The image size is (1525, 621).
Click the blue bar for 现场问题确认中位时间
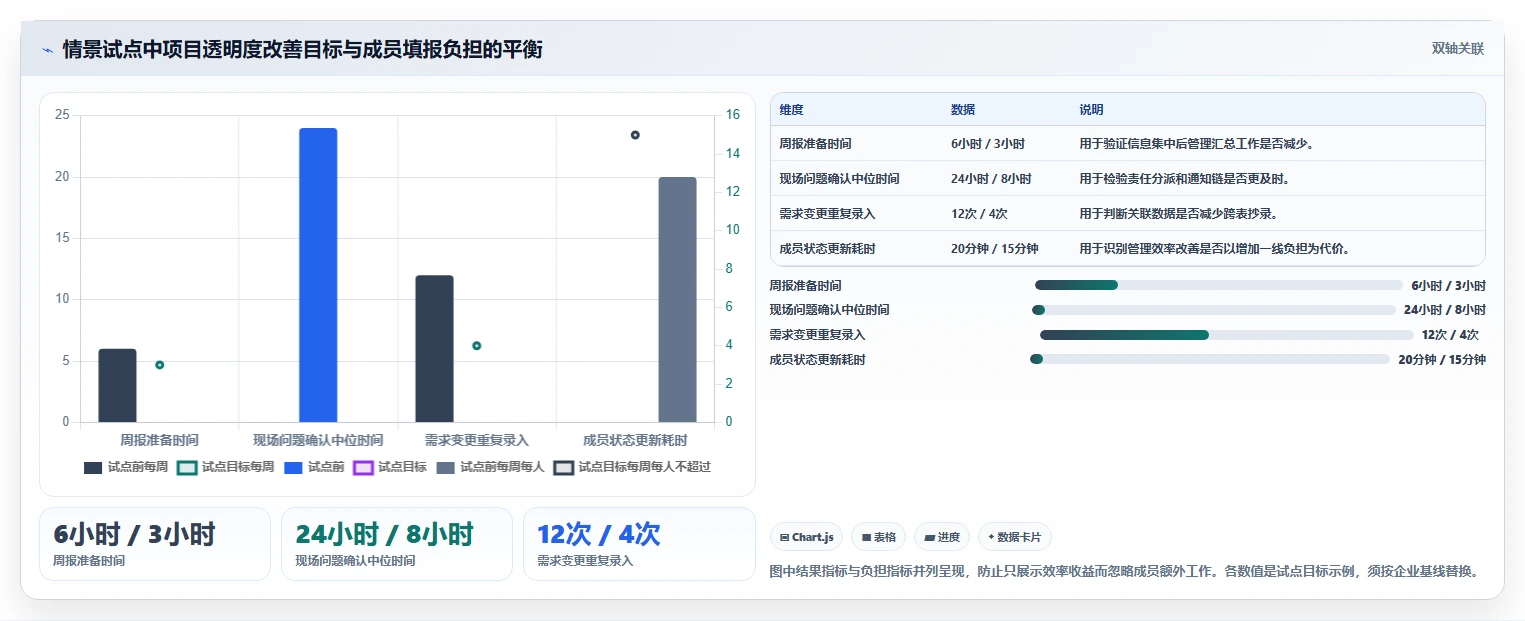point(318,275)
